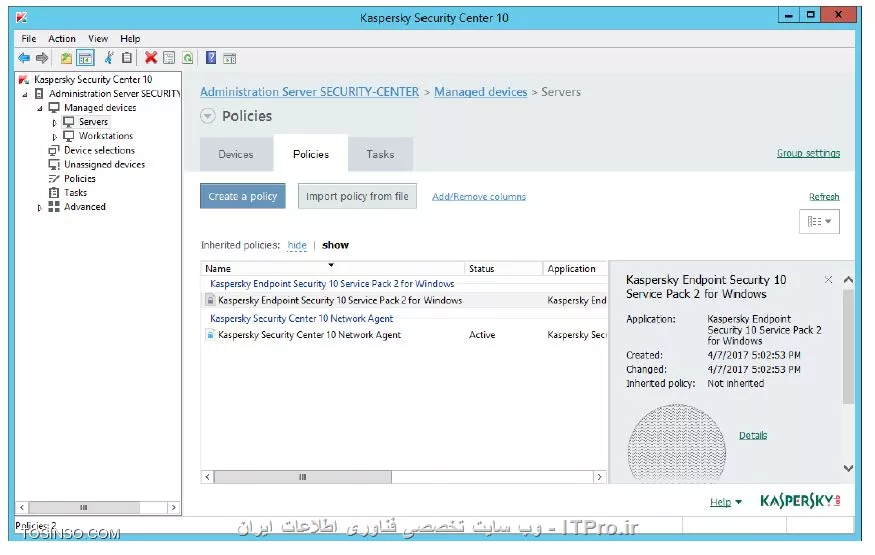Open Unassigned devices in the tree
Screen dimensions: 875x555
tap(104, 165)
